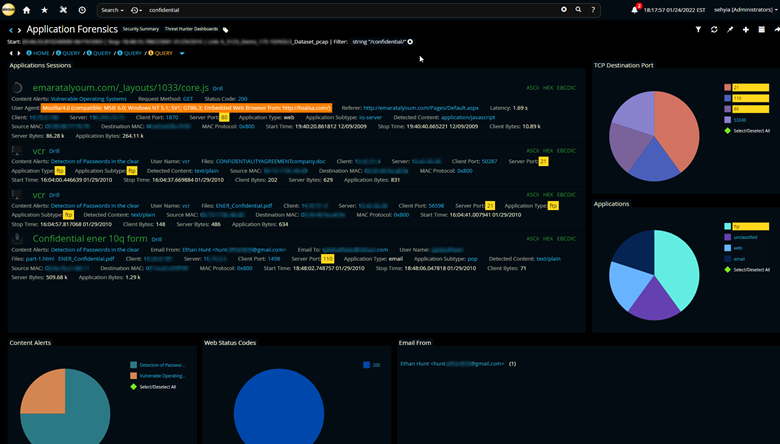Go forward with the right chevron beside title
The width and height of the screenshot is (780, 444).
[x=19, y=30]
